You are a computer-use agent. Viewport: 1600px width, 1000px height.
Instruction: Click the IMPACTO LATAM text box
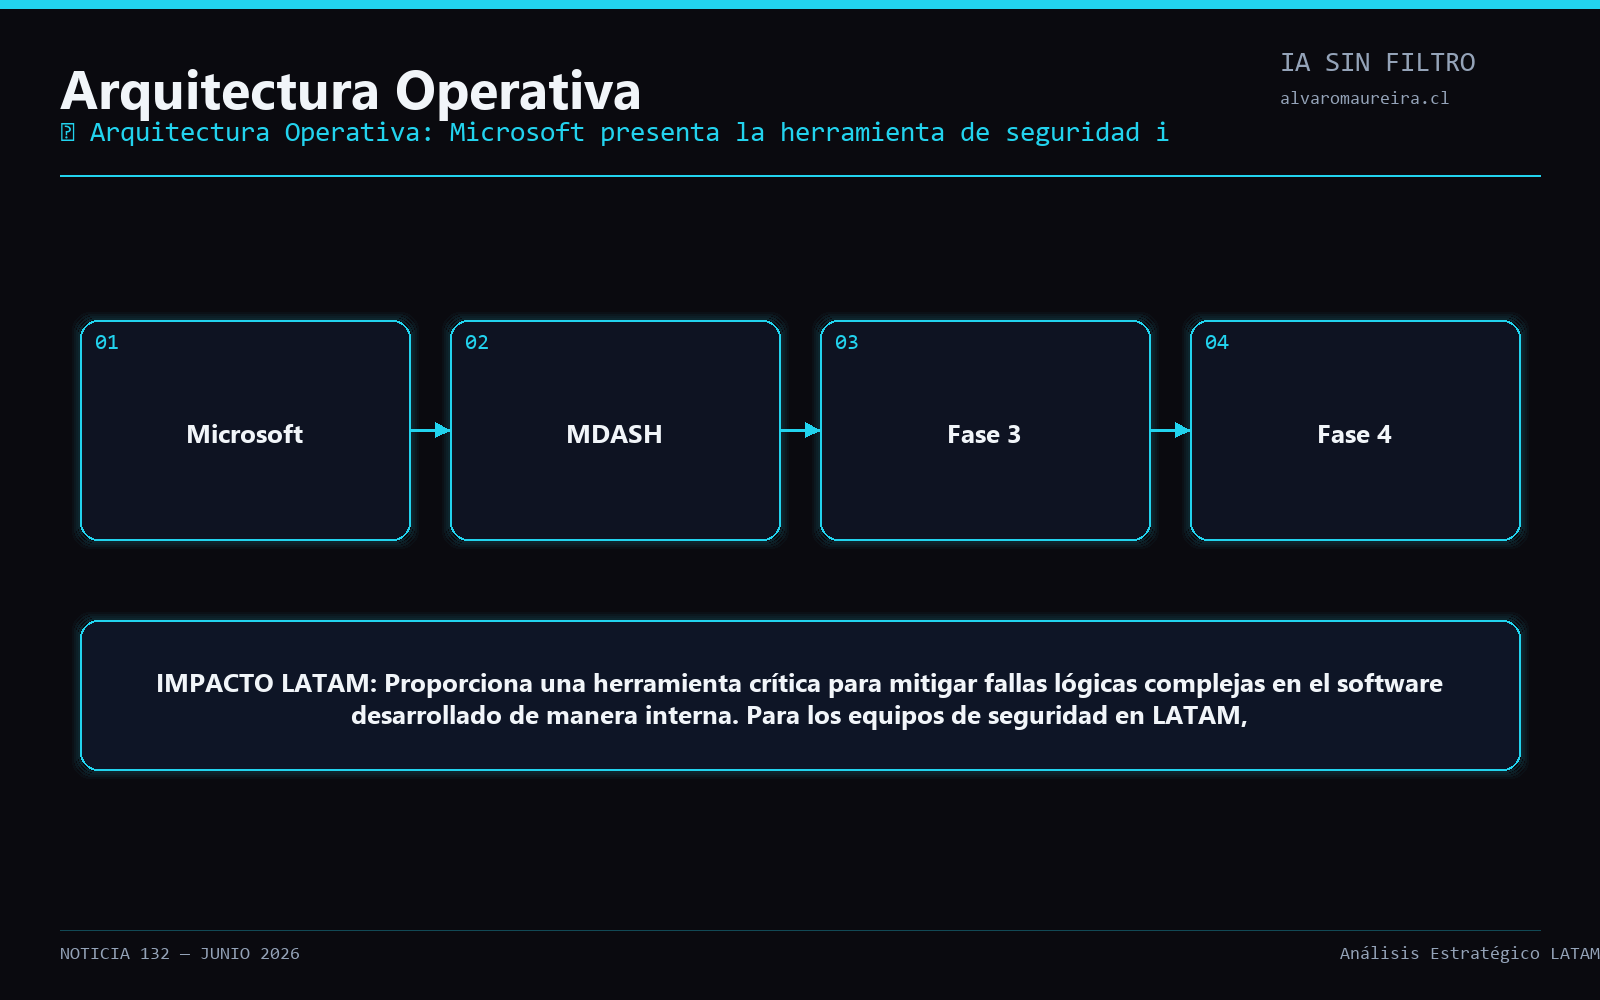[x=800, y=695]
